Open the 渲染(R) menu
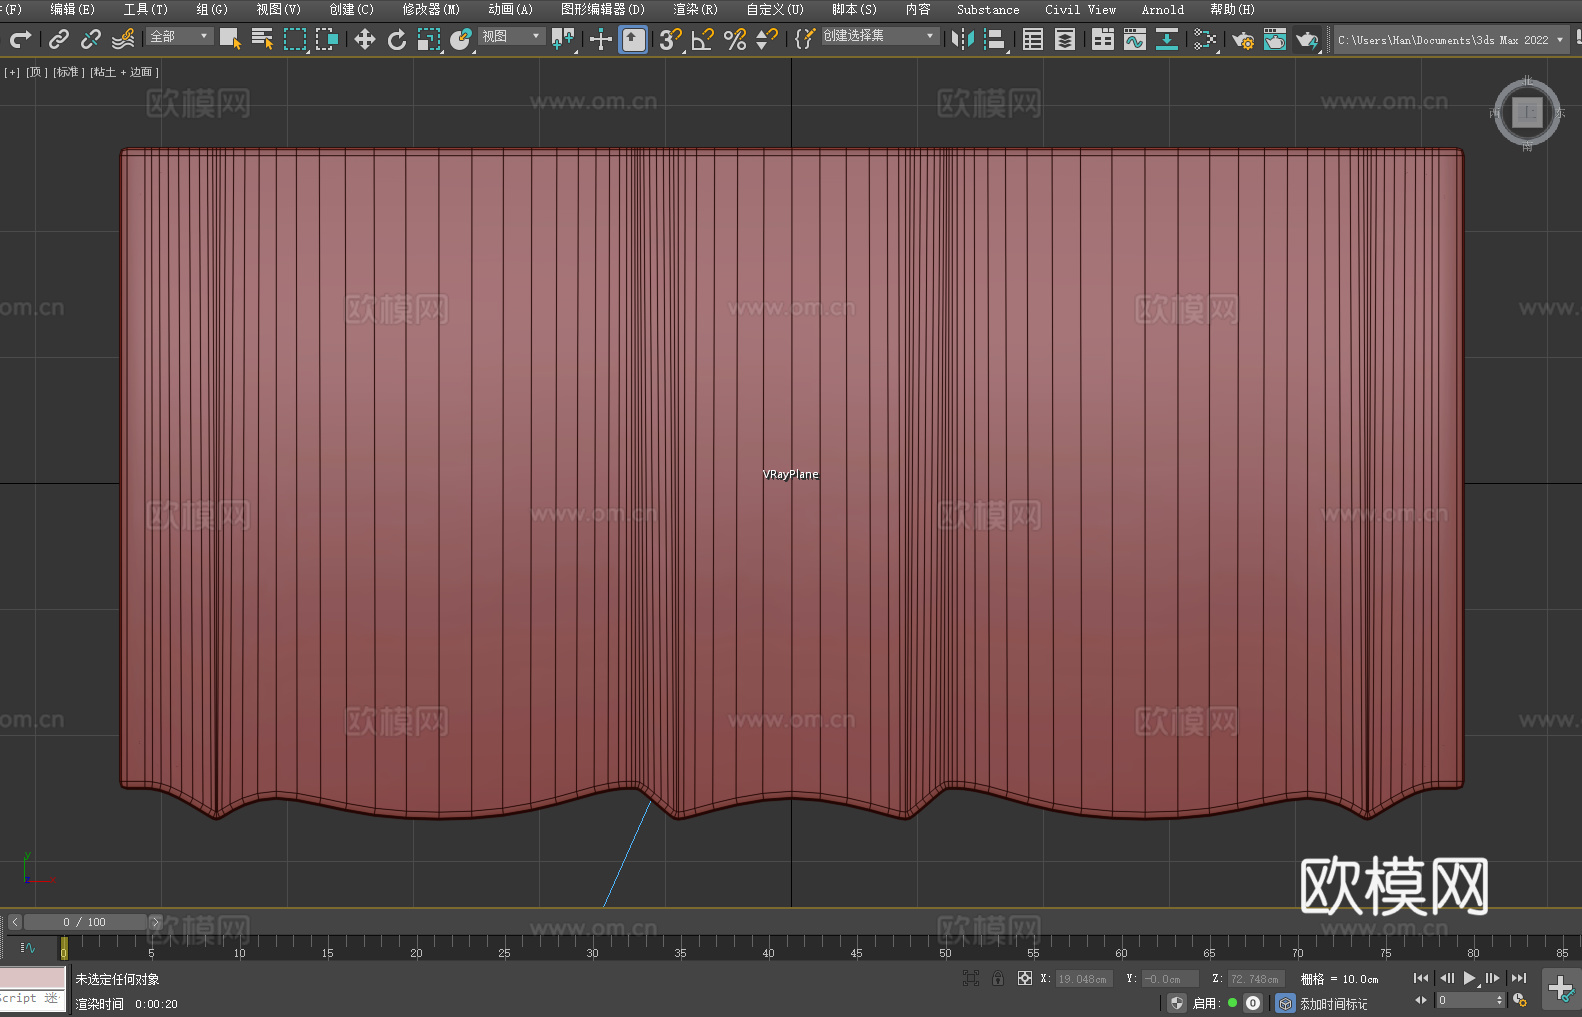This screenshot has width=1582, height=1017. 695,9
